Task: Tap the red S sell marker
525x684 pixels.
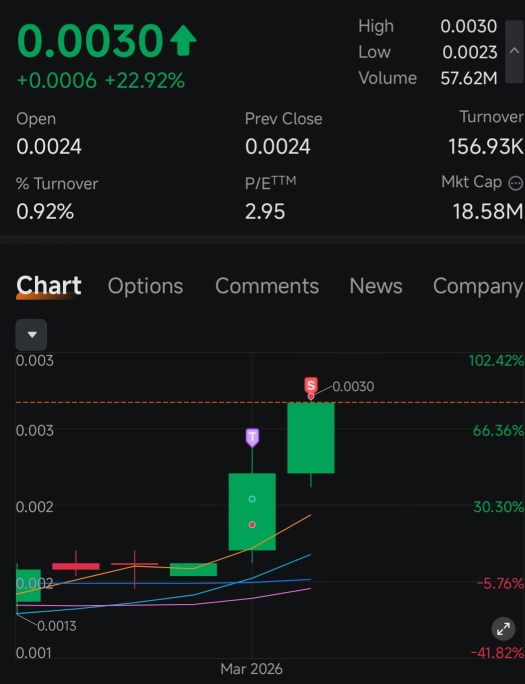Action: coord(310,386)
